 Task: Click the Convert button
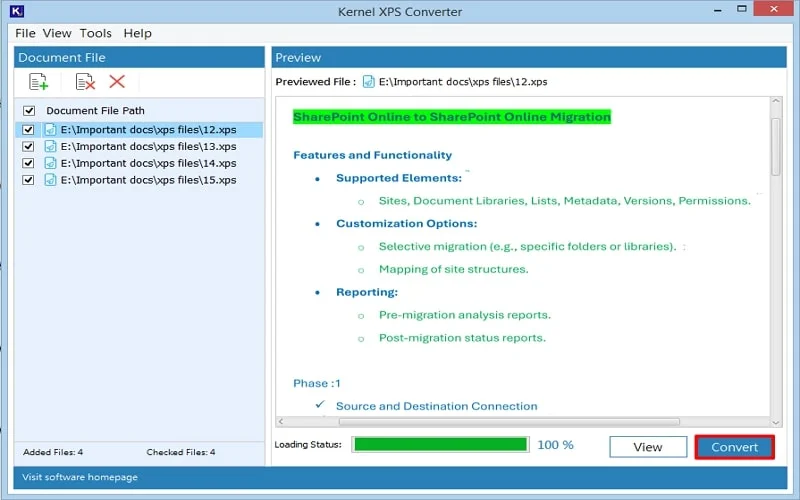point(735,447)
